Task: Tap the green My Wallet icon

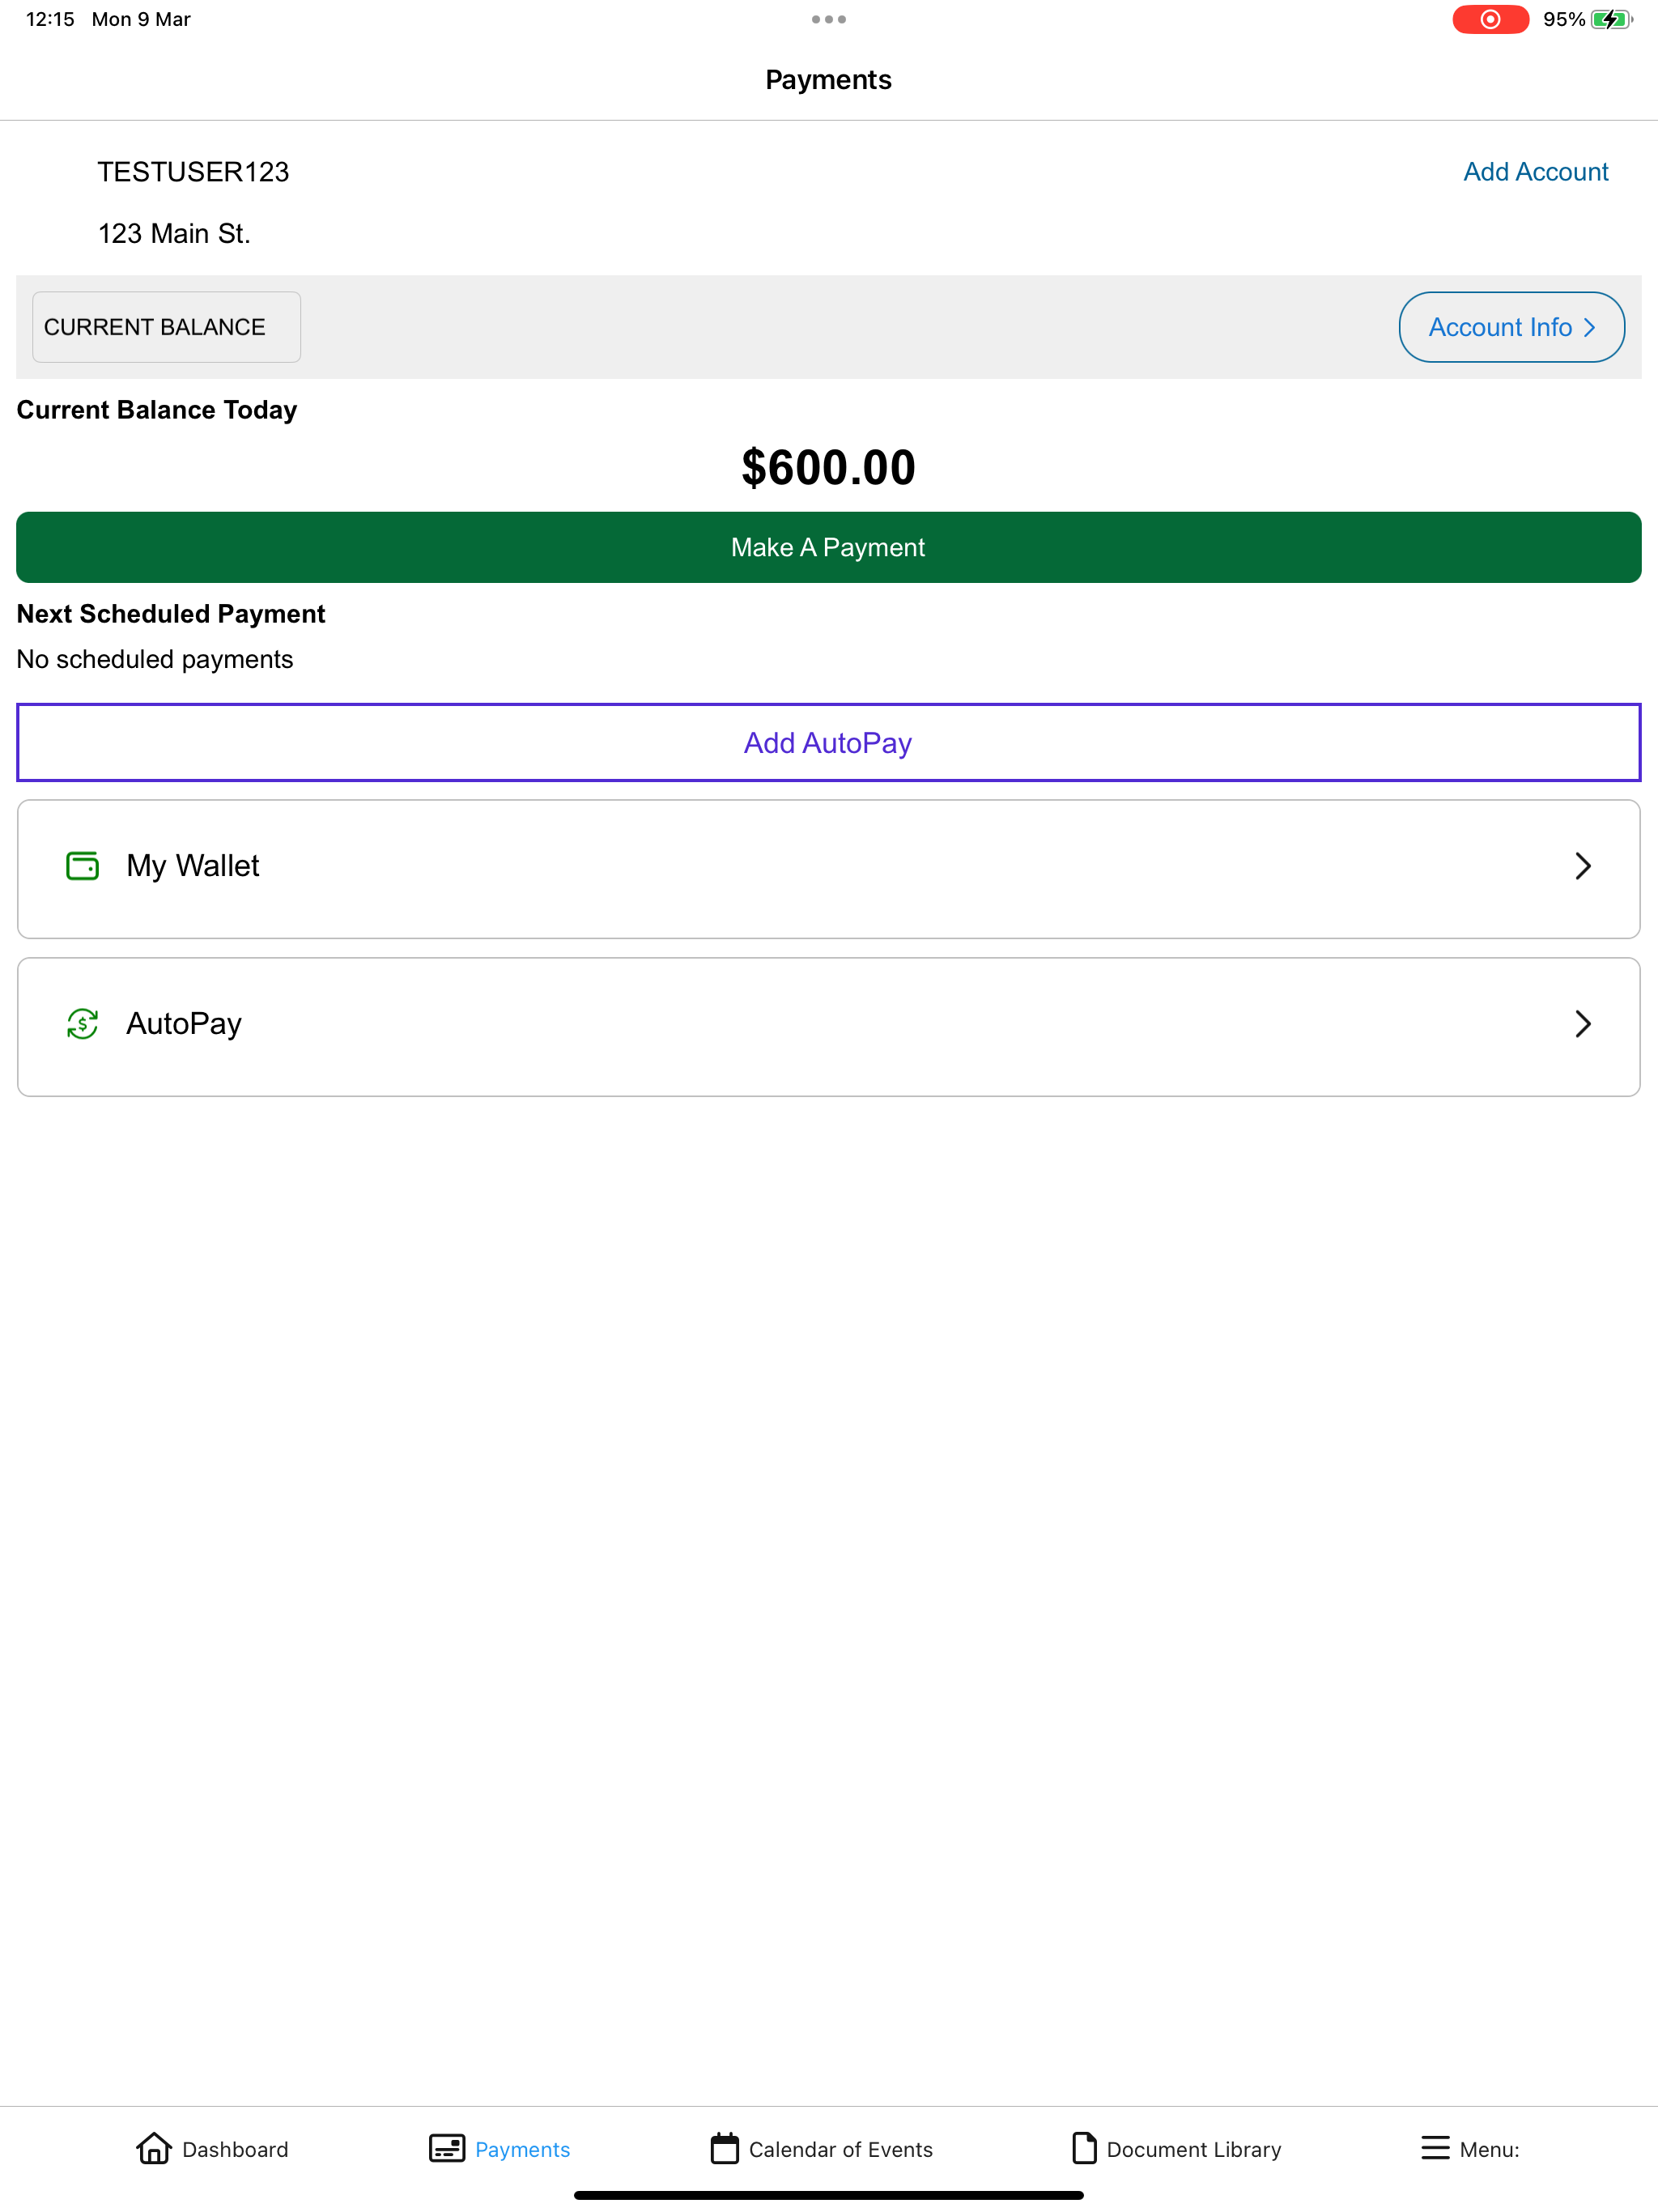Action: [82, 866]
